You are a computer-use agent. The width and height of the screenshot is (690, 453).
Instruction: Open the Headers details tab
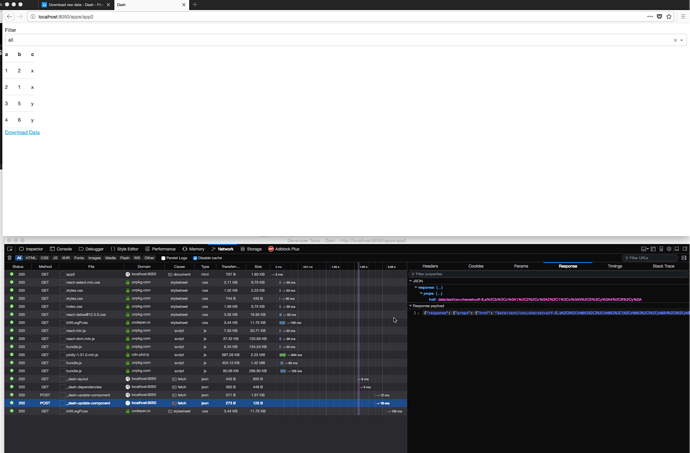(x=430, y=266)
